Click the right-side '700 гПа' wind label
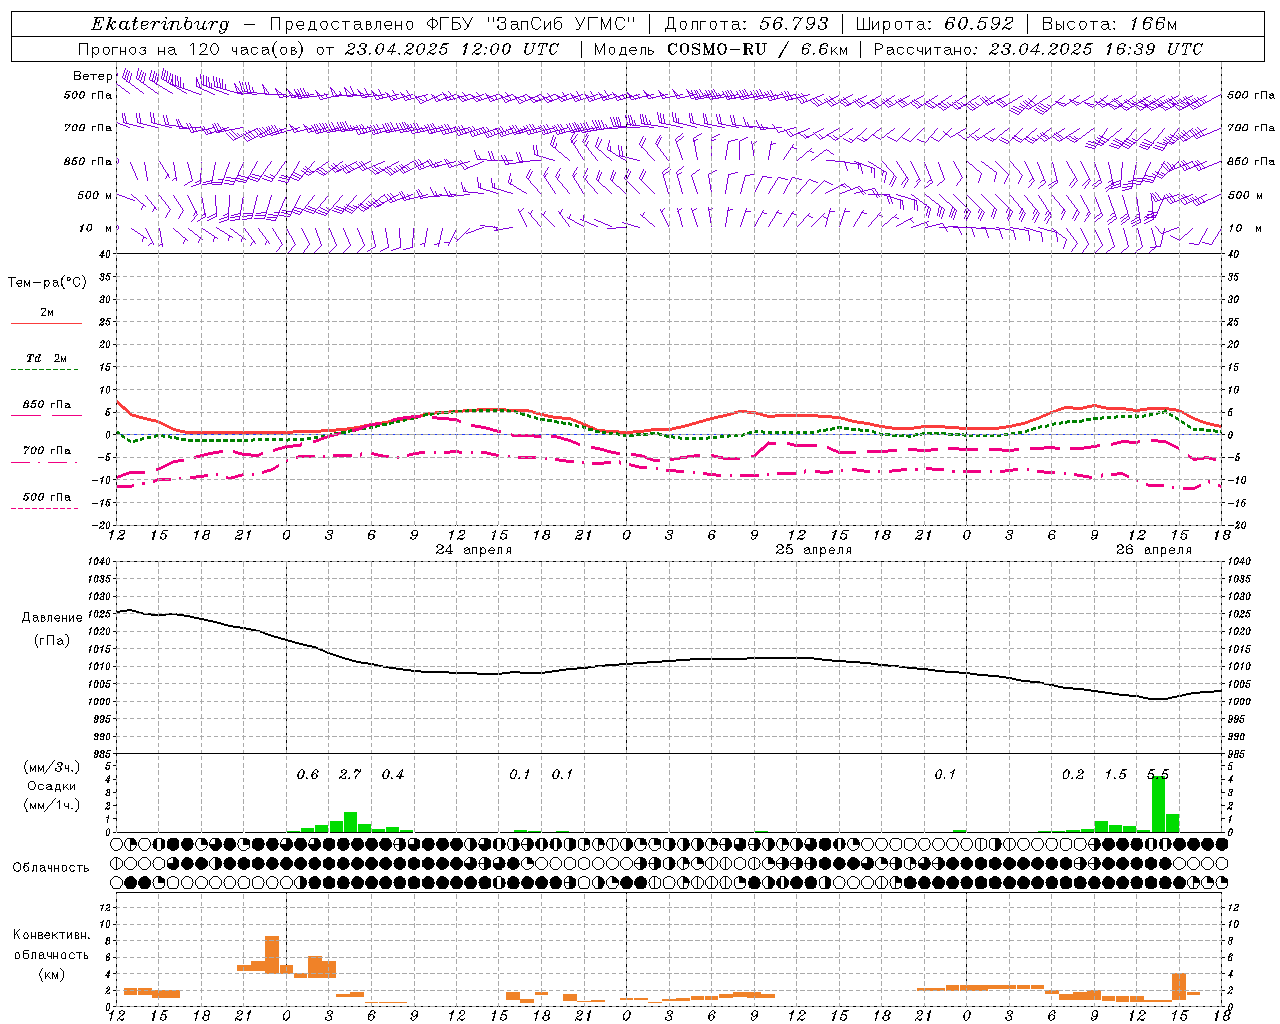This screenshot has width=1280, height=1024. [x=1251, y=128]
